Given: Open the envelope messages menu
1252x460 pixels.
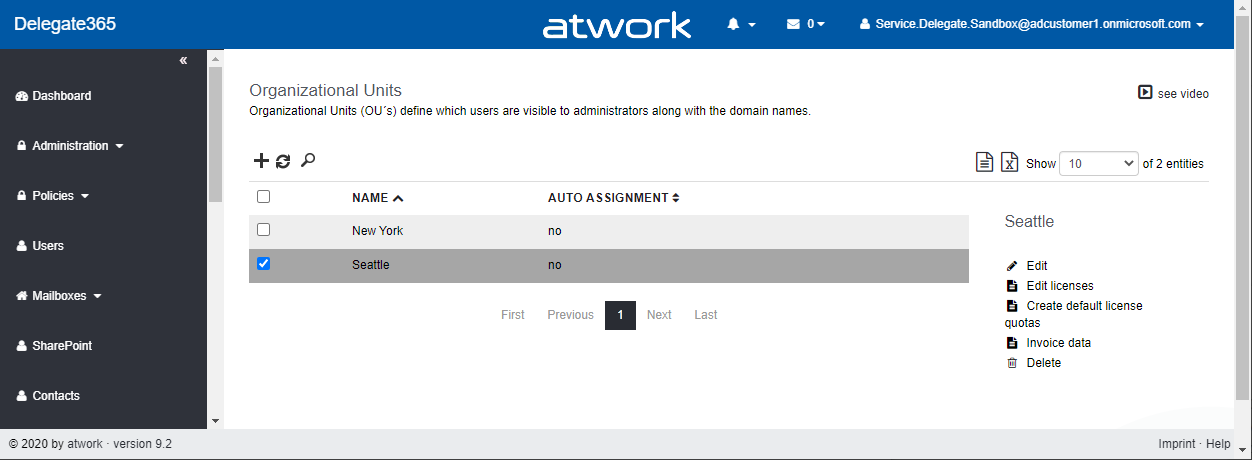Looking at the screenshot, I should click(805, 24).
